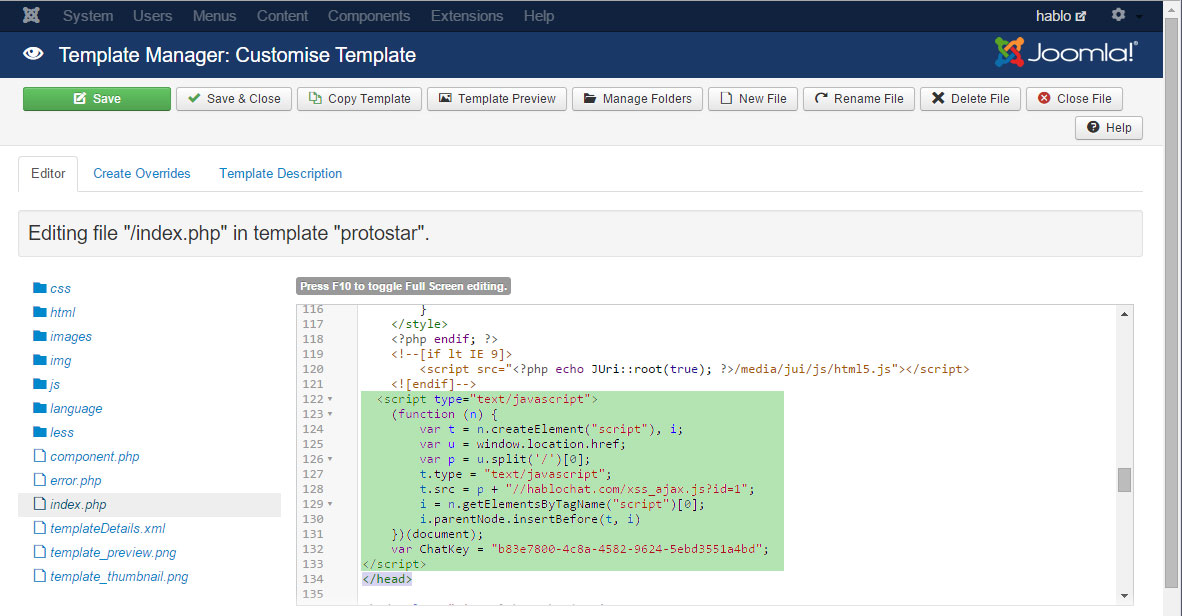1182x616 pixels.
Task: Click Delete File button
Action: [x=970, y=99]
